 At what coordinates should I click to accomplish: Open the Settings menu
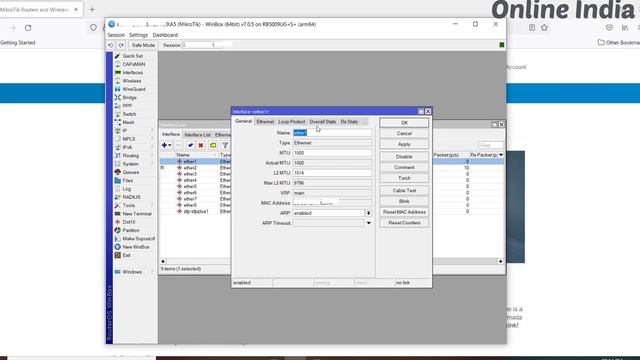[138, 35]
